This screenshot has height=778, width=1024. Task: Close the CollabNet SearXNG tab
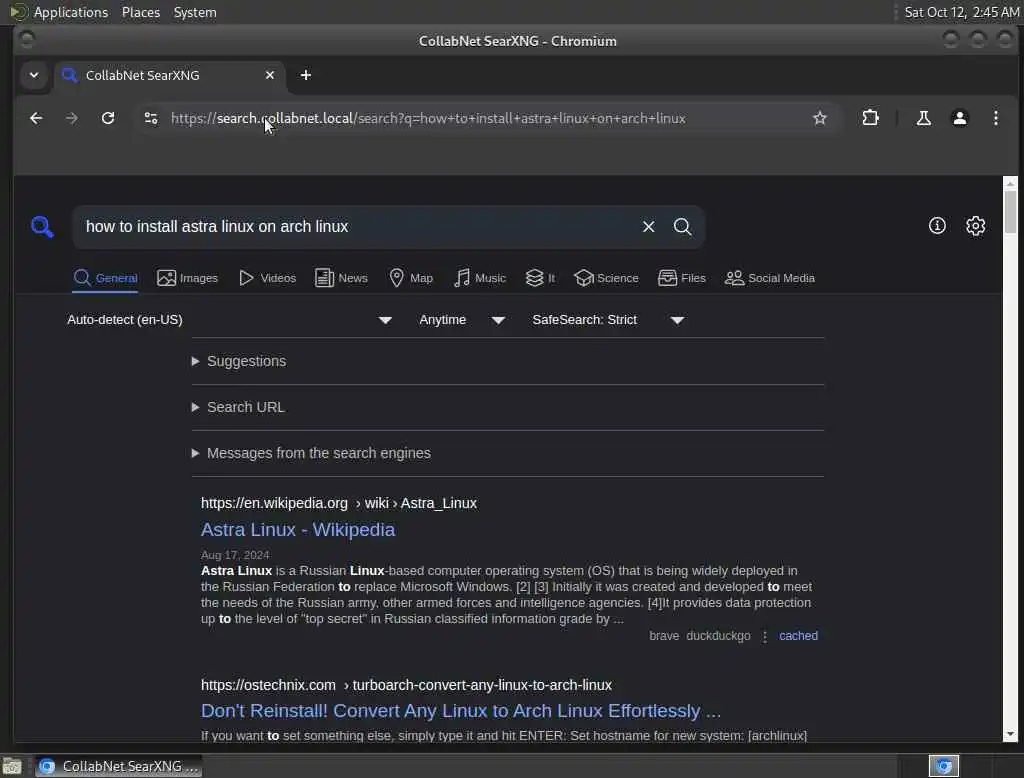tap(270, 75)
